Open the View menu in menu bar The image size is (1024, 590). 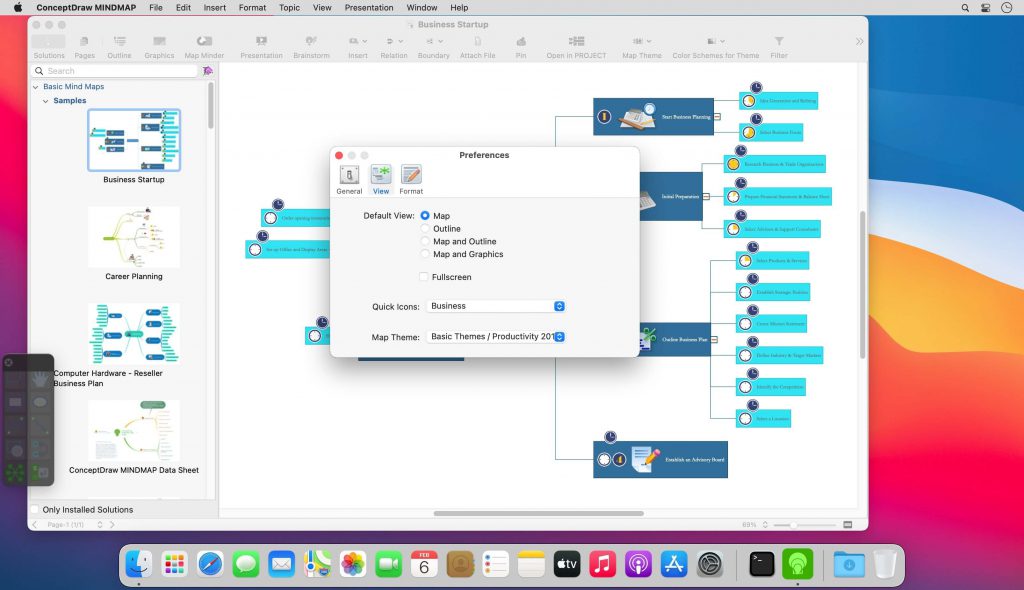click(x=321, y=7)
